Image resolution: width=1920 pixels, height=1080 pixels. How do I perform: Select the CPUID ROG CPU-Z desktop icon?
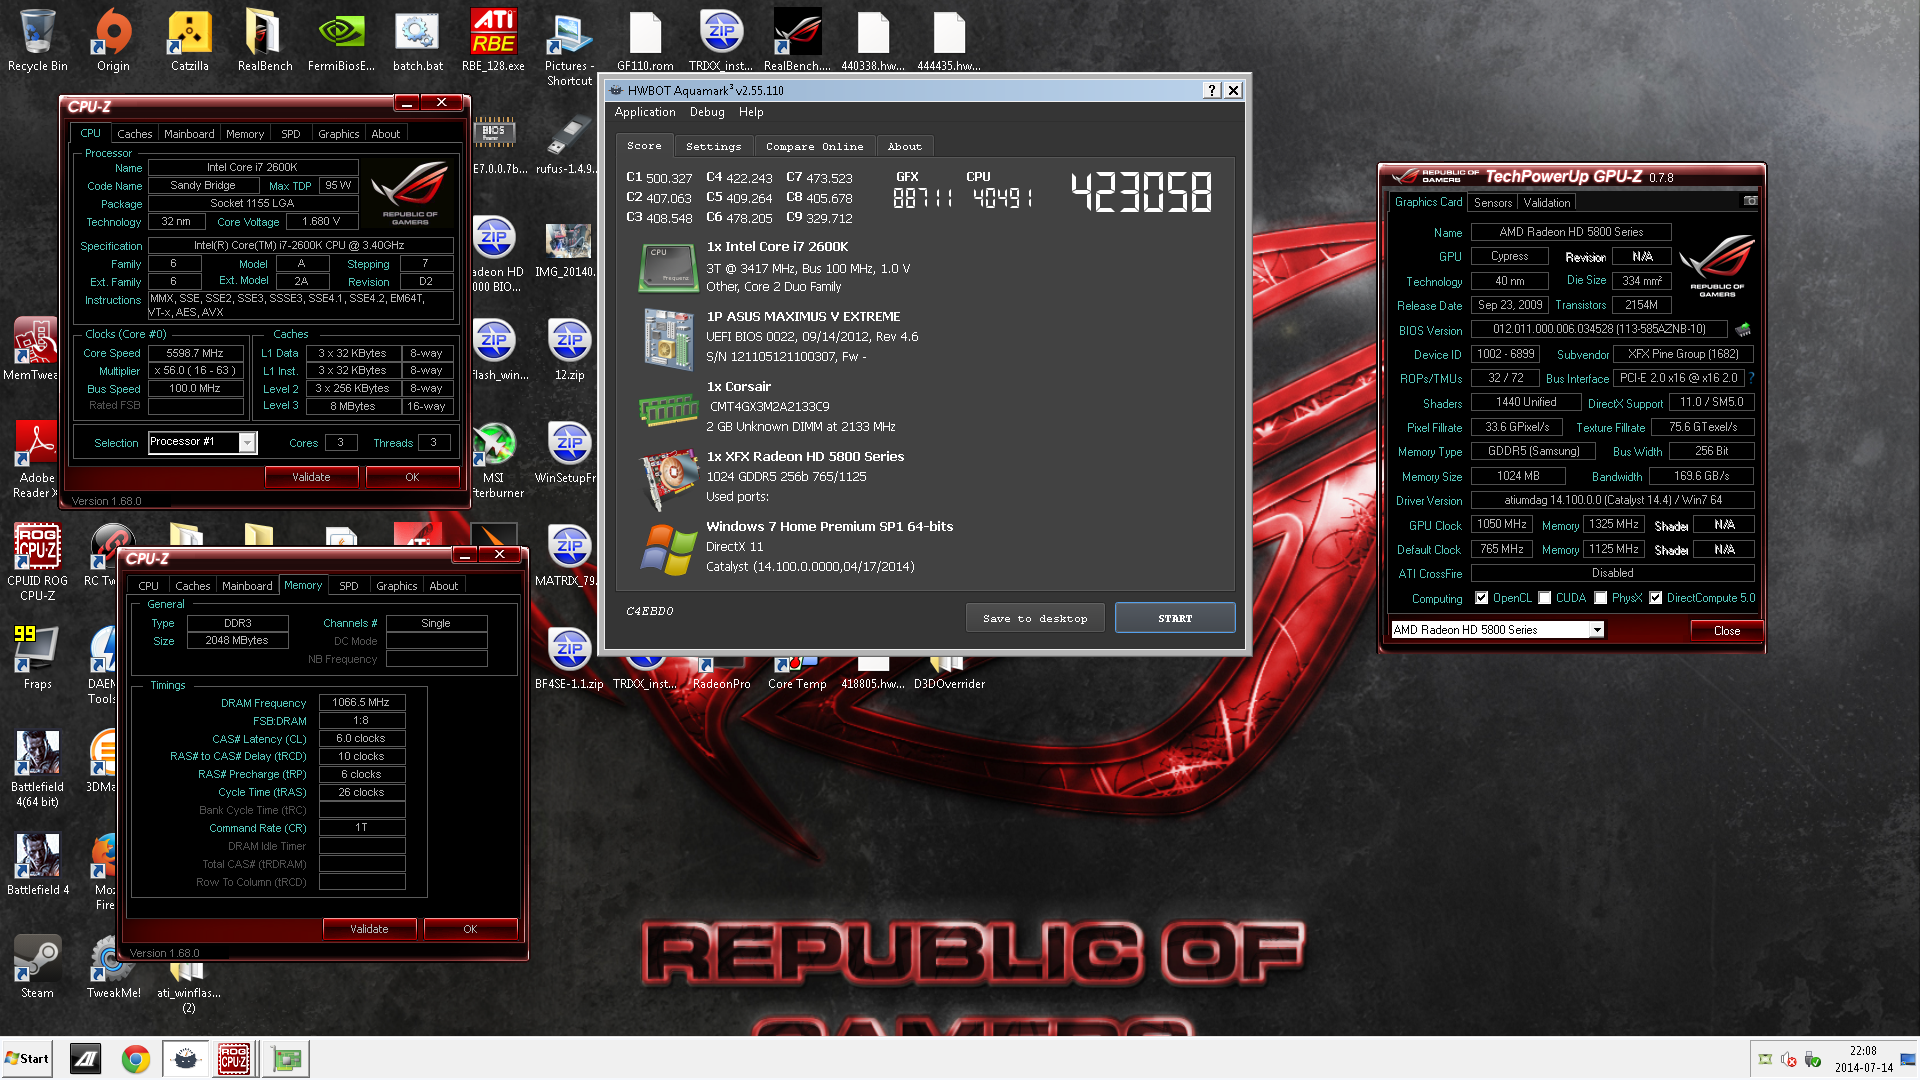37,561
